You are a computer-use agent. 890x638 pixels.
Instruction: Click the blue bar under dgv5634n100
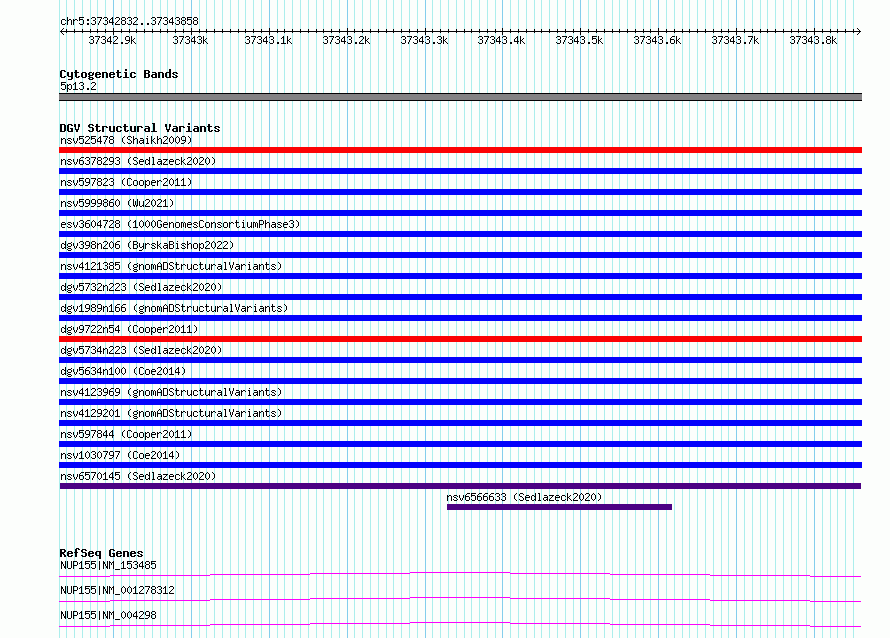coord(460,381)
